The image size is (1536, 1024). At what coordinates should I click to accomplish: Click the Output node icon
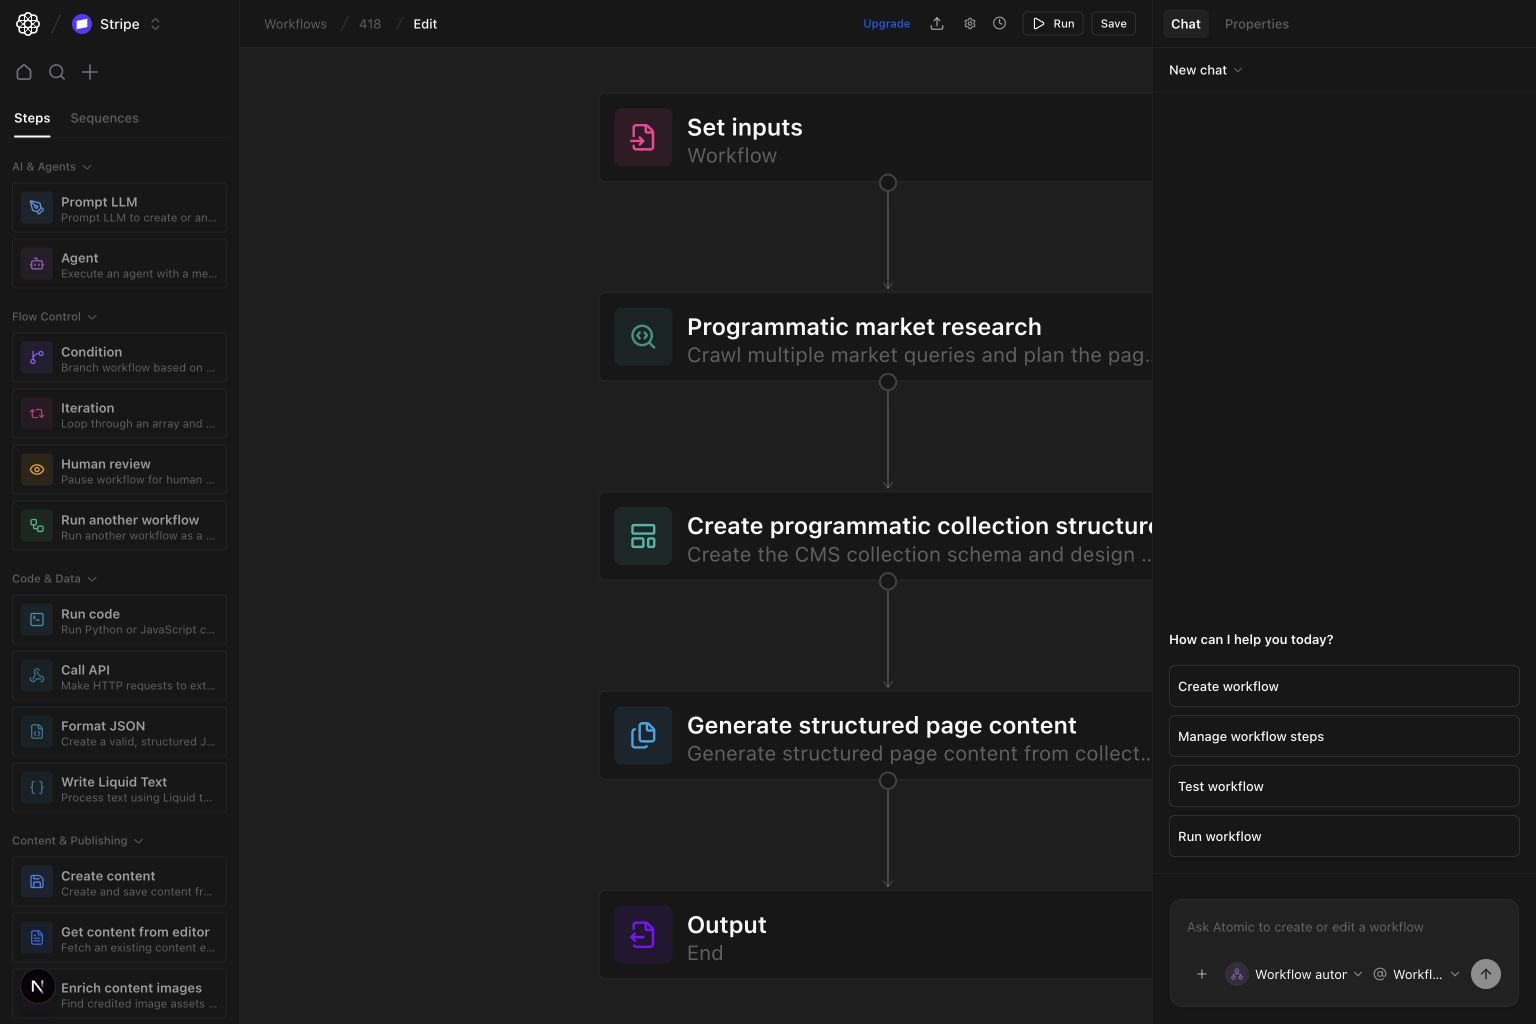(643, 935)
